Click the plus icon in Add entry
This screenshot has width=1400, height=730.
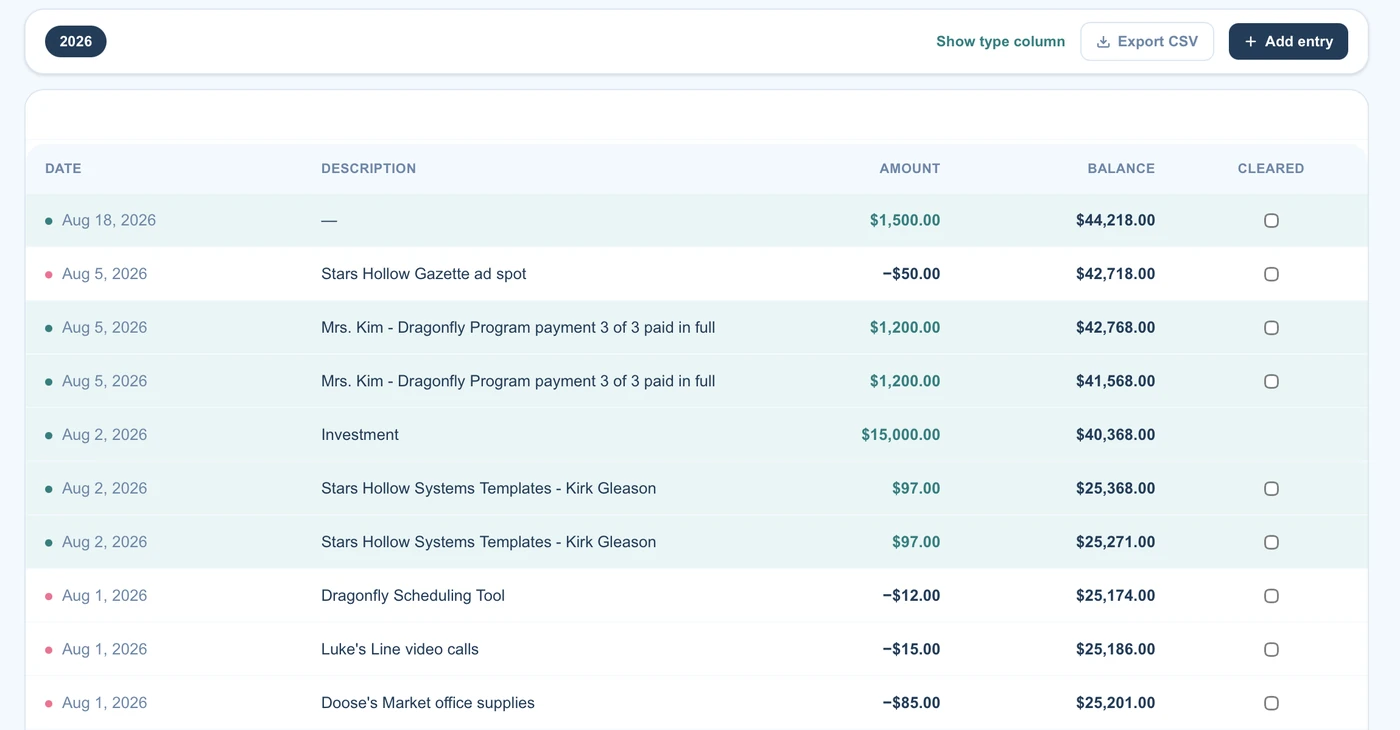pyautogui.click(x=1251, y=42)
